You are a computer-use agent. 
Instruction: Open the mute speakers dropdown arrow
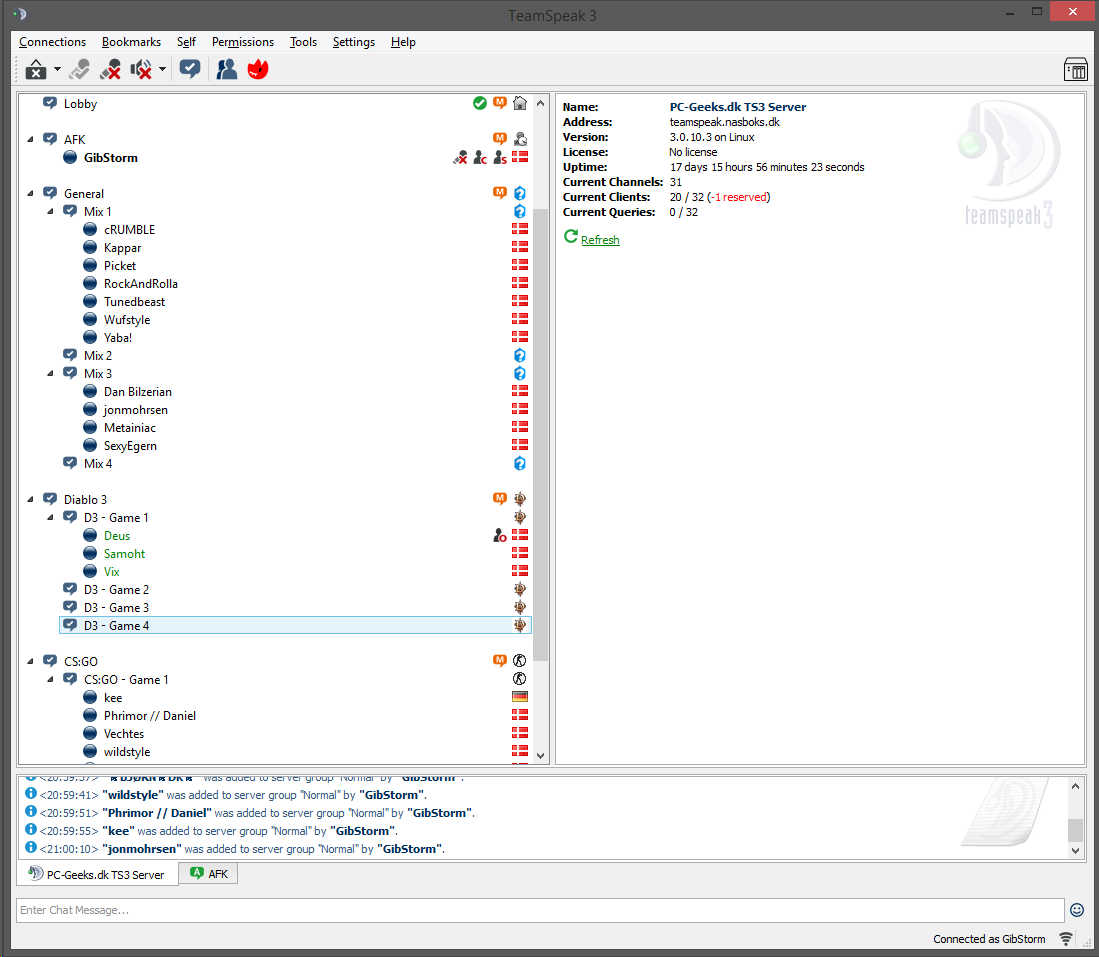coord(162,69)
